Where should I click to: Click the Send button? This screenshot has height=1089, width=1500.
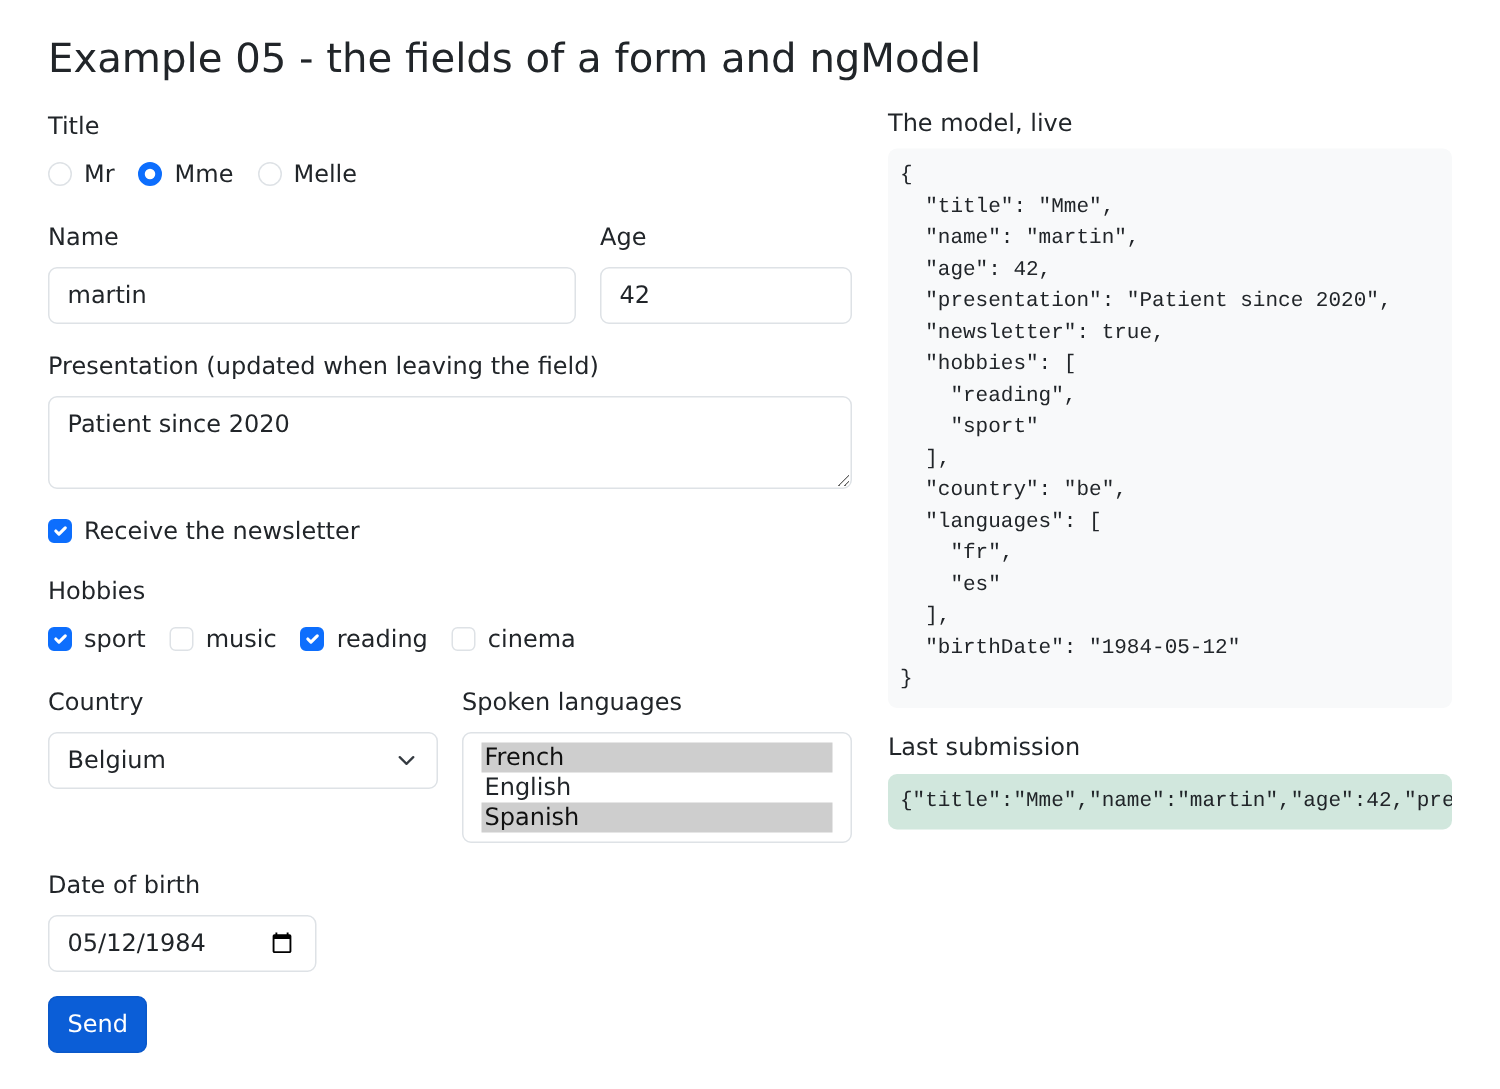pos(97,1024)
